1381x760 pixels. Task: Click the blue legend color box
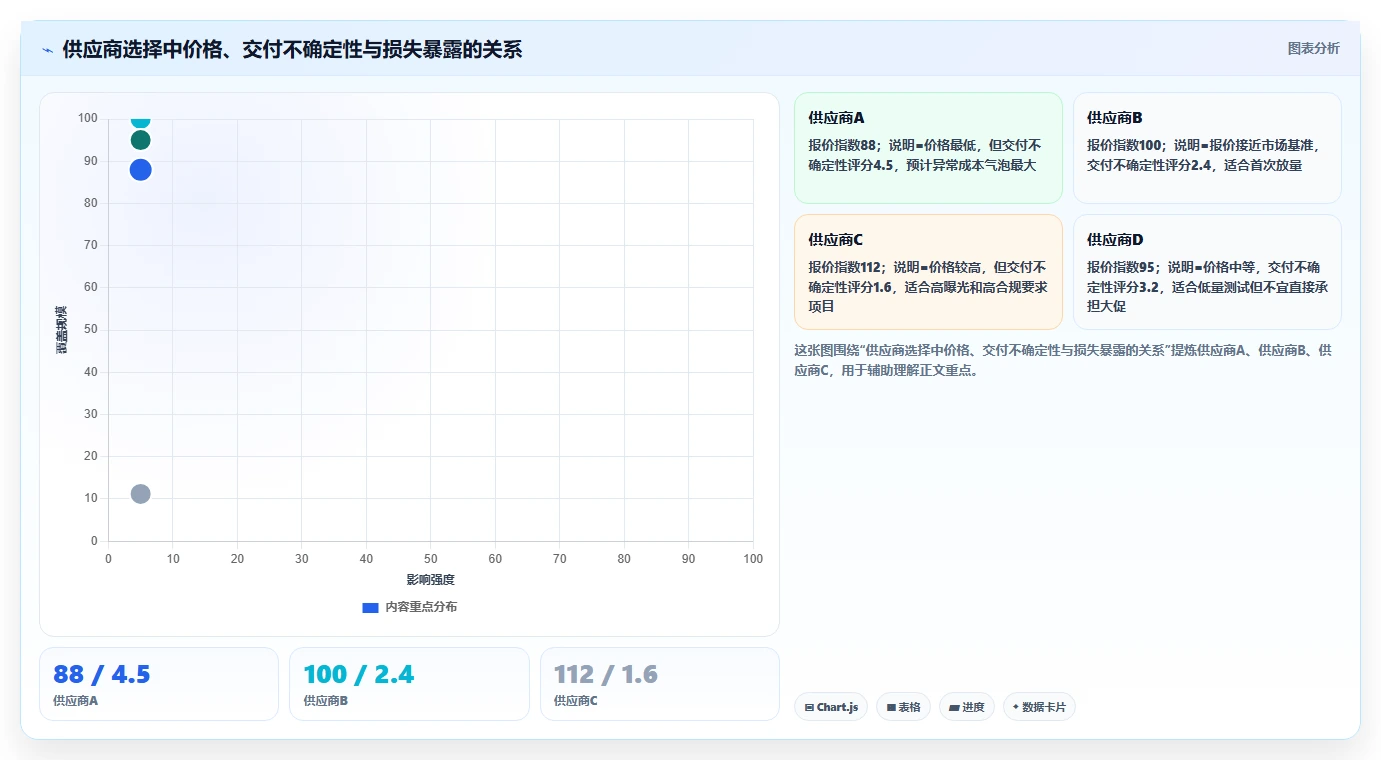point(370,607)
